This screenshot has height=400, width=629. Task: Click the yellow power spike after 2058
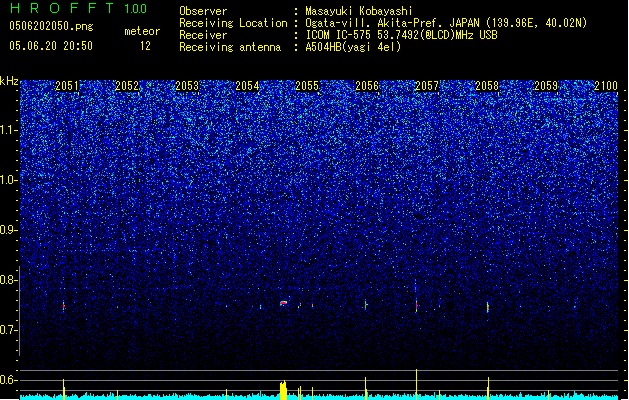tap(488, 388)
